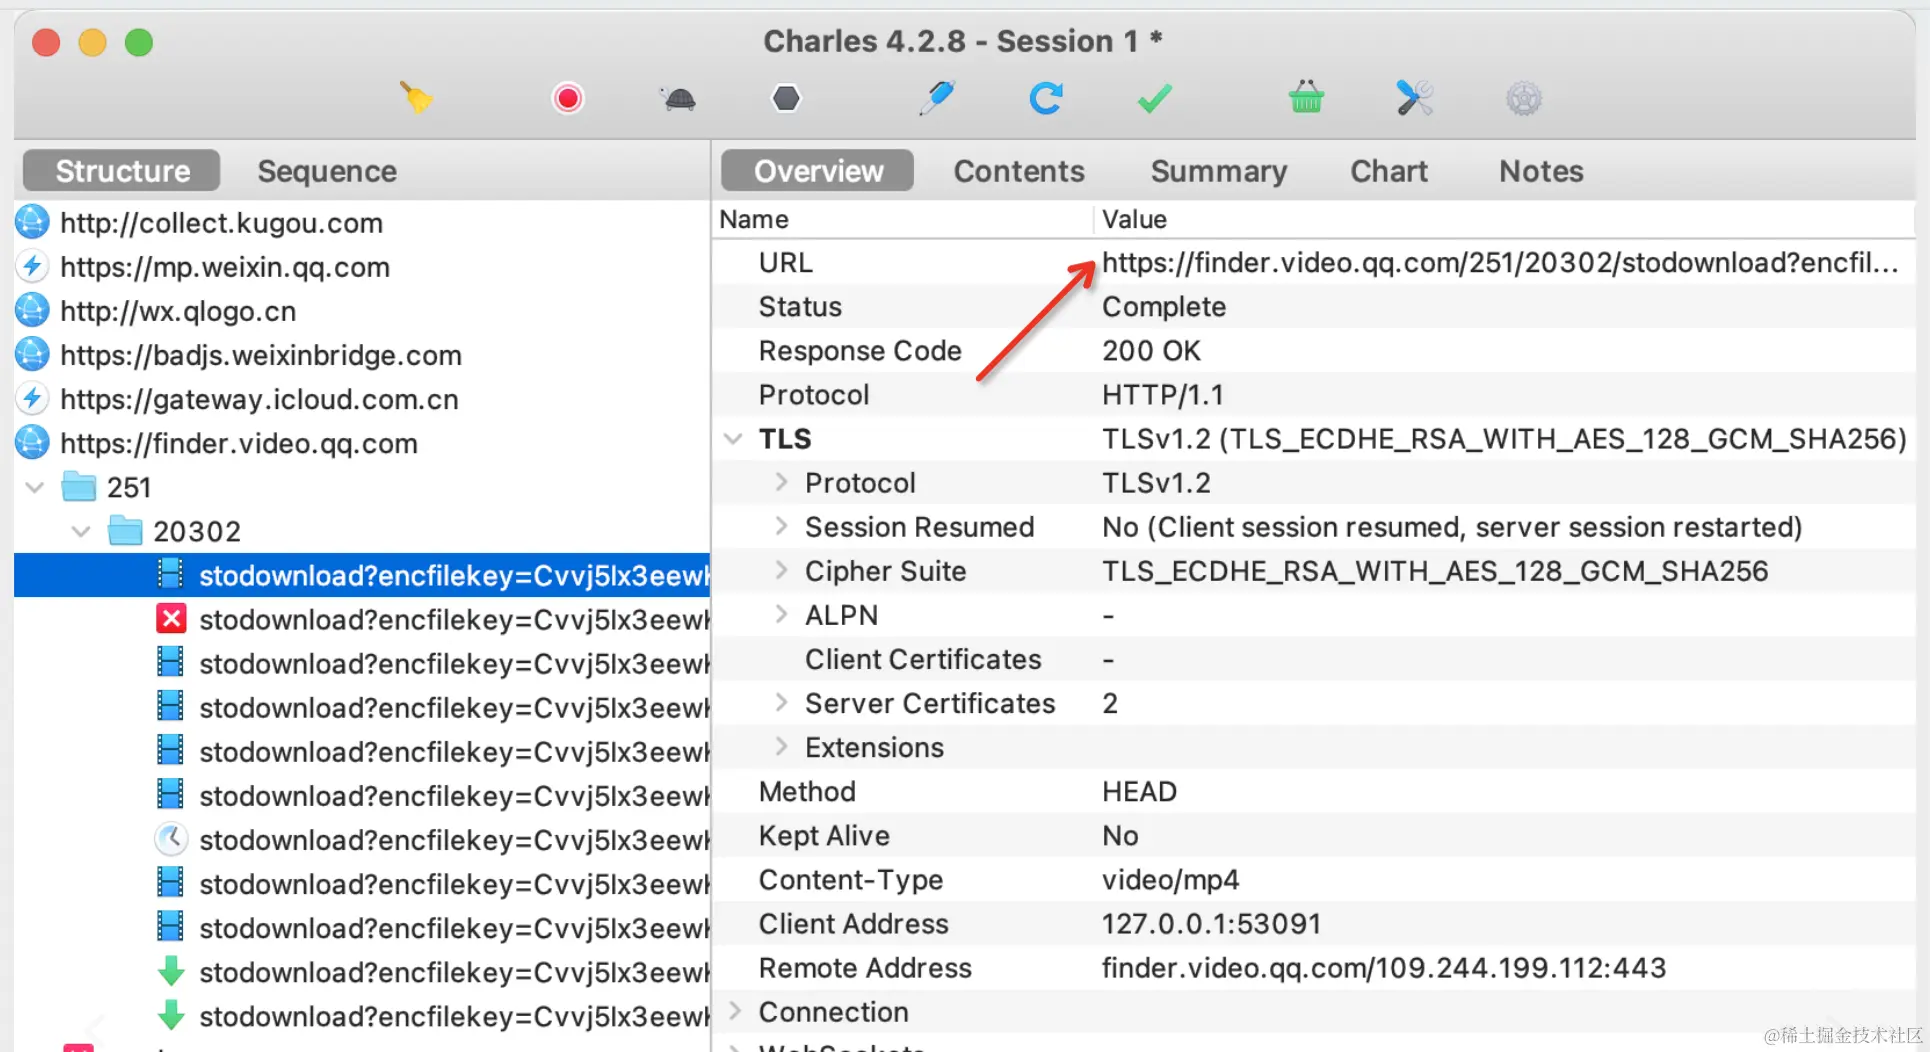Click the green basket icon in the toolbar
1930x1052 pixels.
tap(1306, 98)
